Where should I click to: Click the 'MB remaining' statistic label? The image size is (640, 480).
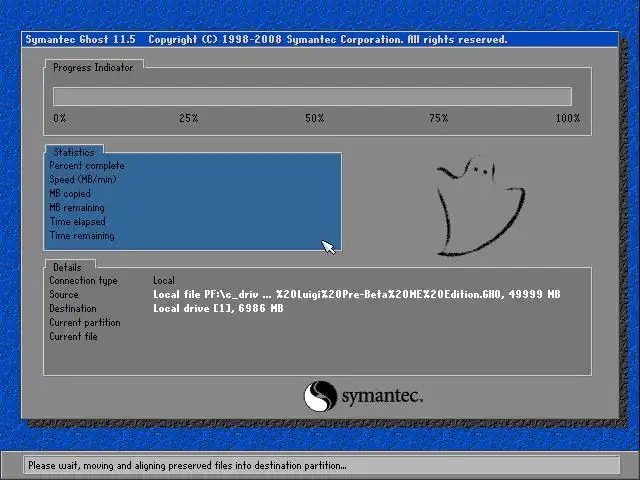pos(77,208)
